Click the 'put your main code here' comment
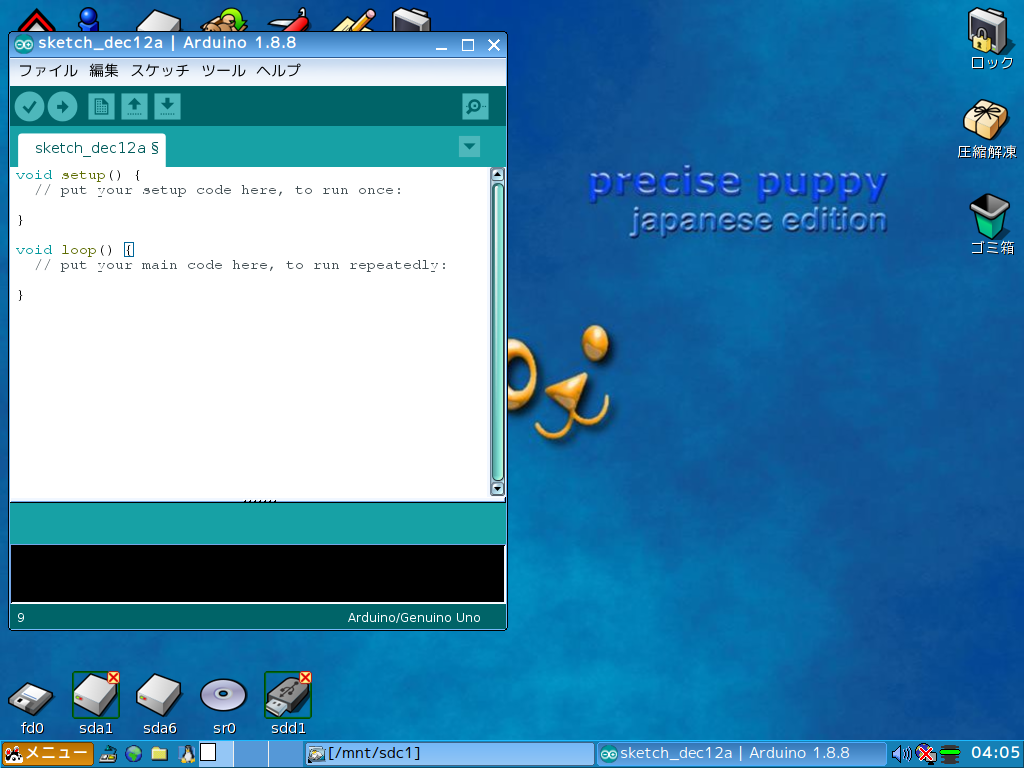This screenshot has height=768, width=1024. click(240, 265)
